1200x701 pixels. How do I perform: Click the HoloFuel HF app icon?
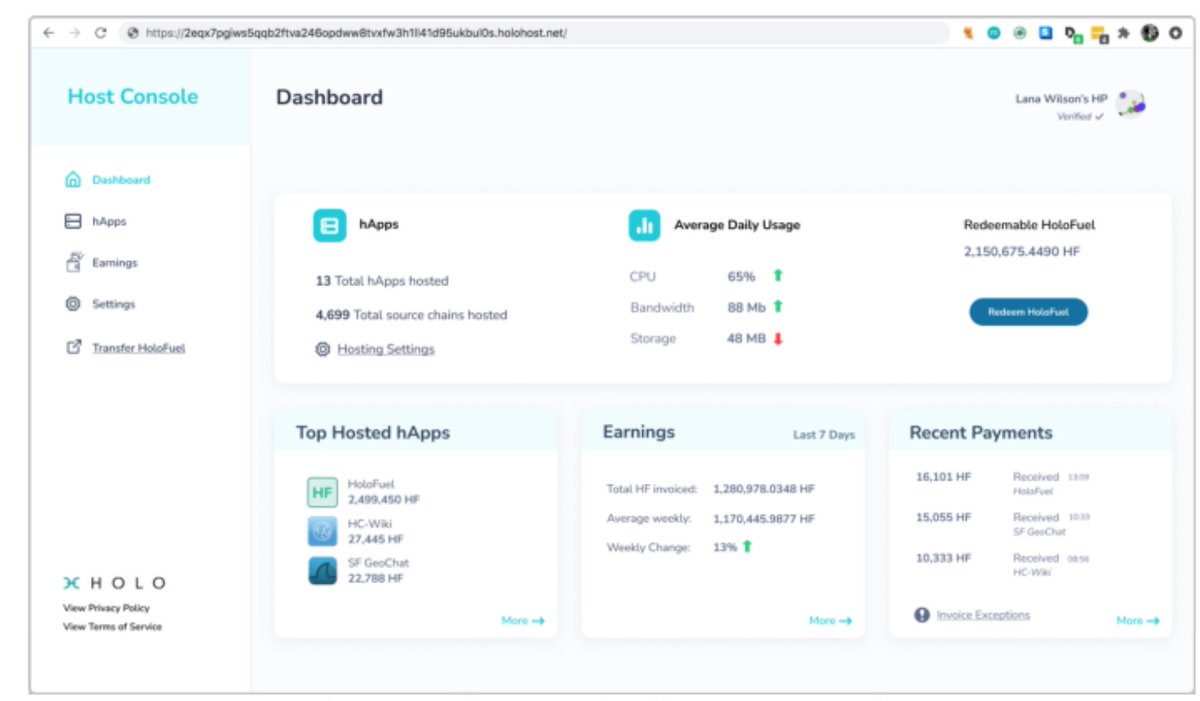(322, 492)
